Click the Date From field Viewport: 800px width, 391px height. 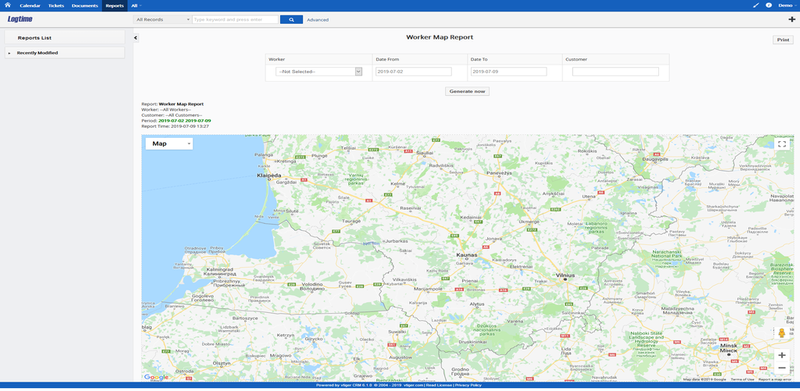tap(414, 71)
